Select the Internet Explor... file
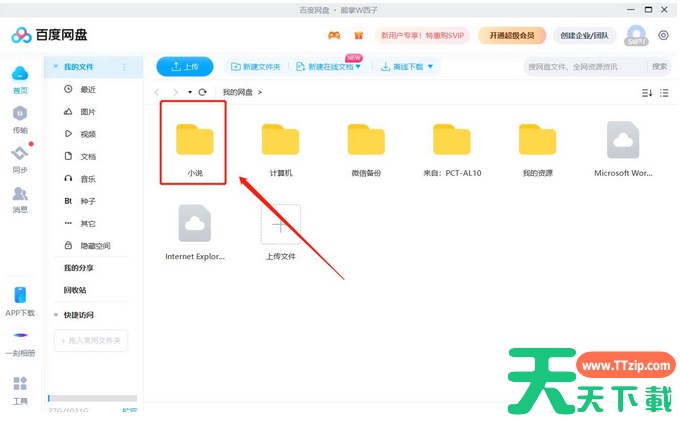Viewport: 680px width, 421px height. (x=195, y=223)
